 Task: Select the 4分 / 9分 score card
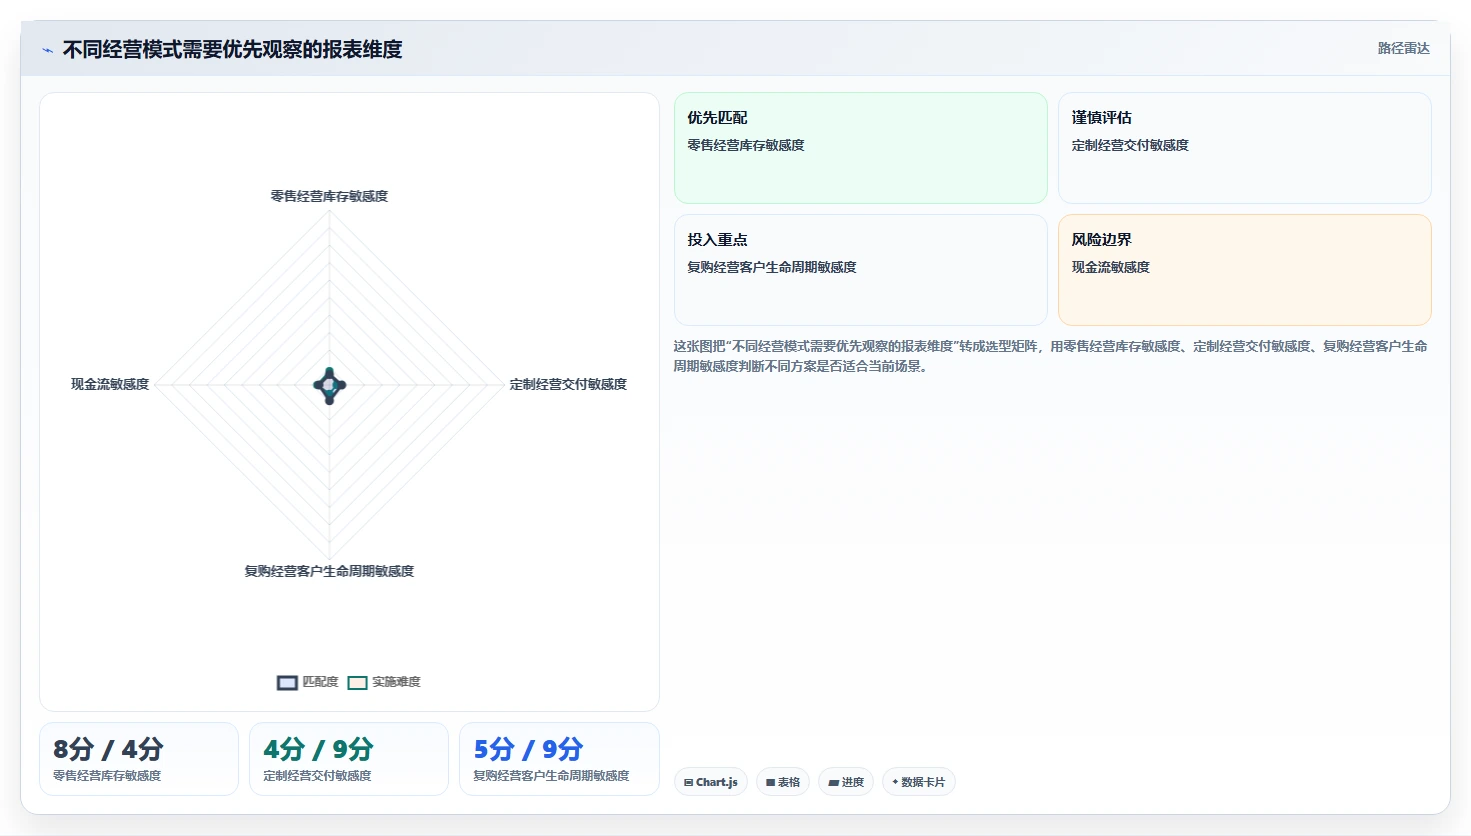point(349,759)
